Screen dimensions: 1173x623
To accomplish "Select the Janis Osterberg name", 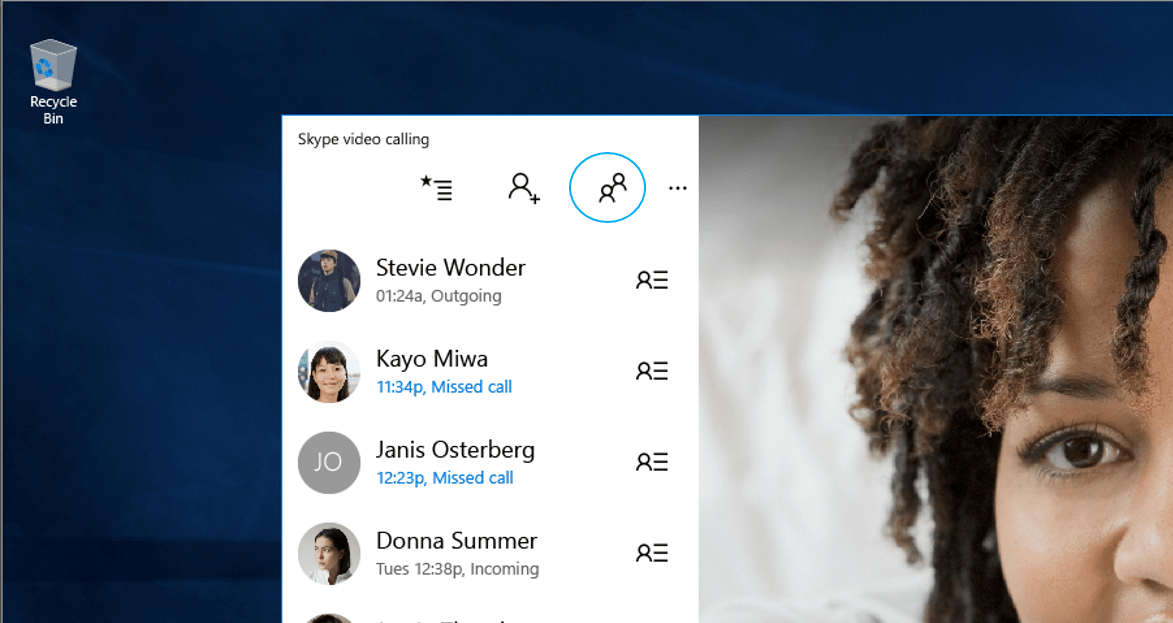I will [456, 449].
